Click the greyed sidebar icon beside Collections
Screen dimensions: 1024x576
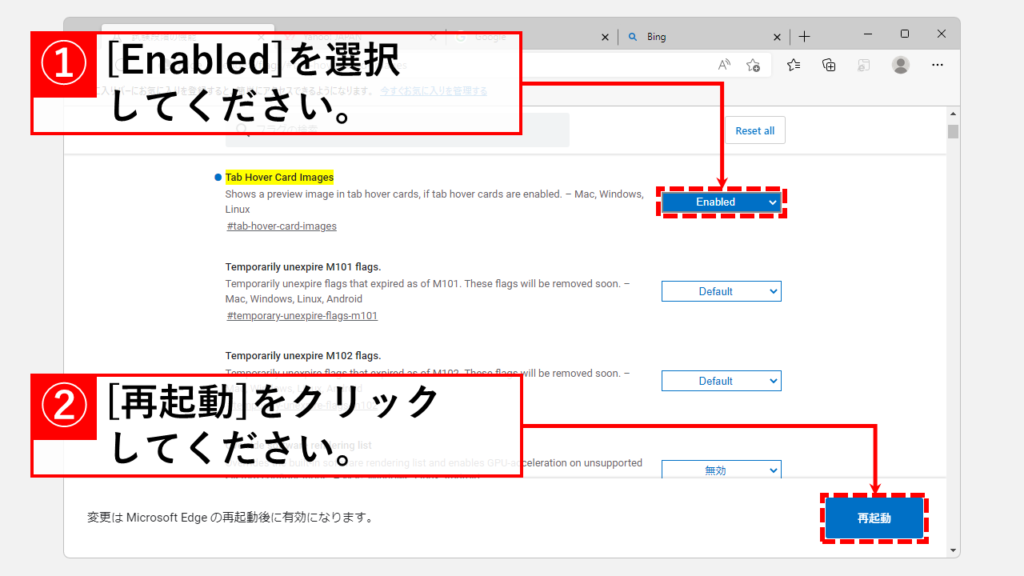(864, 65)
